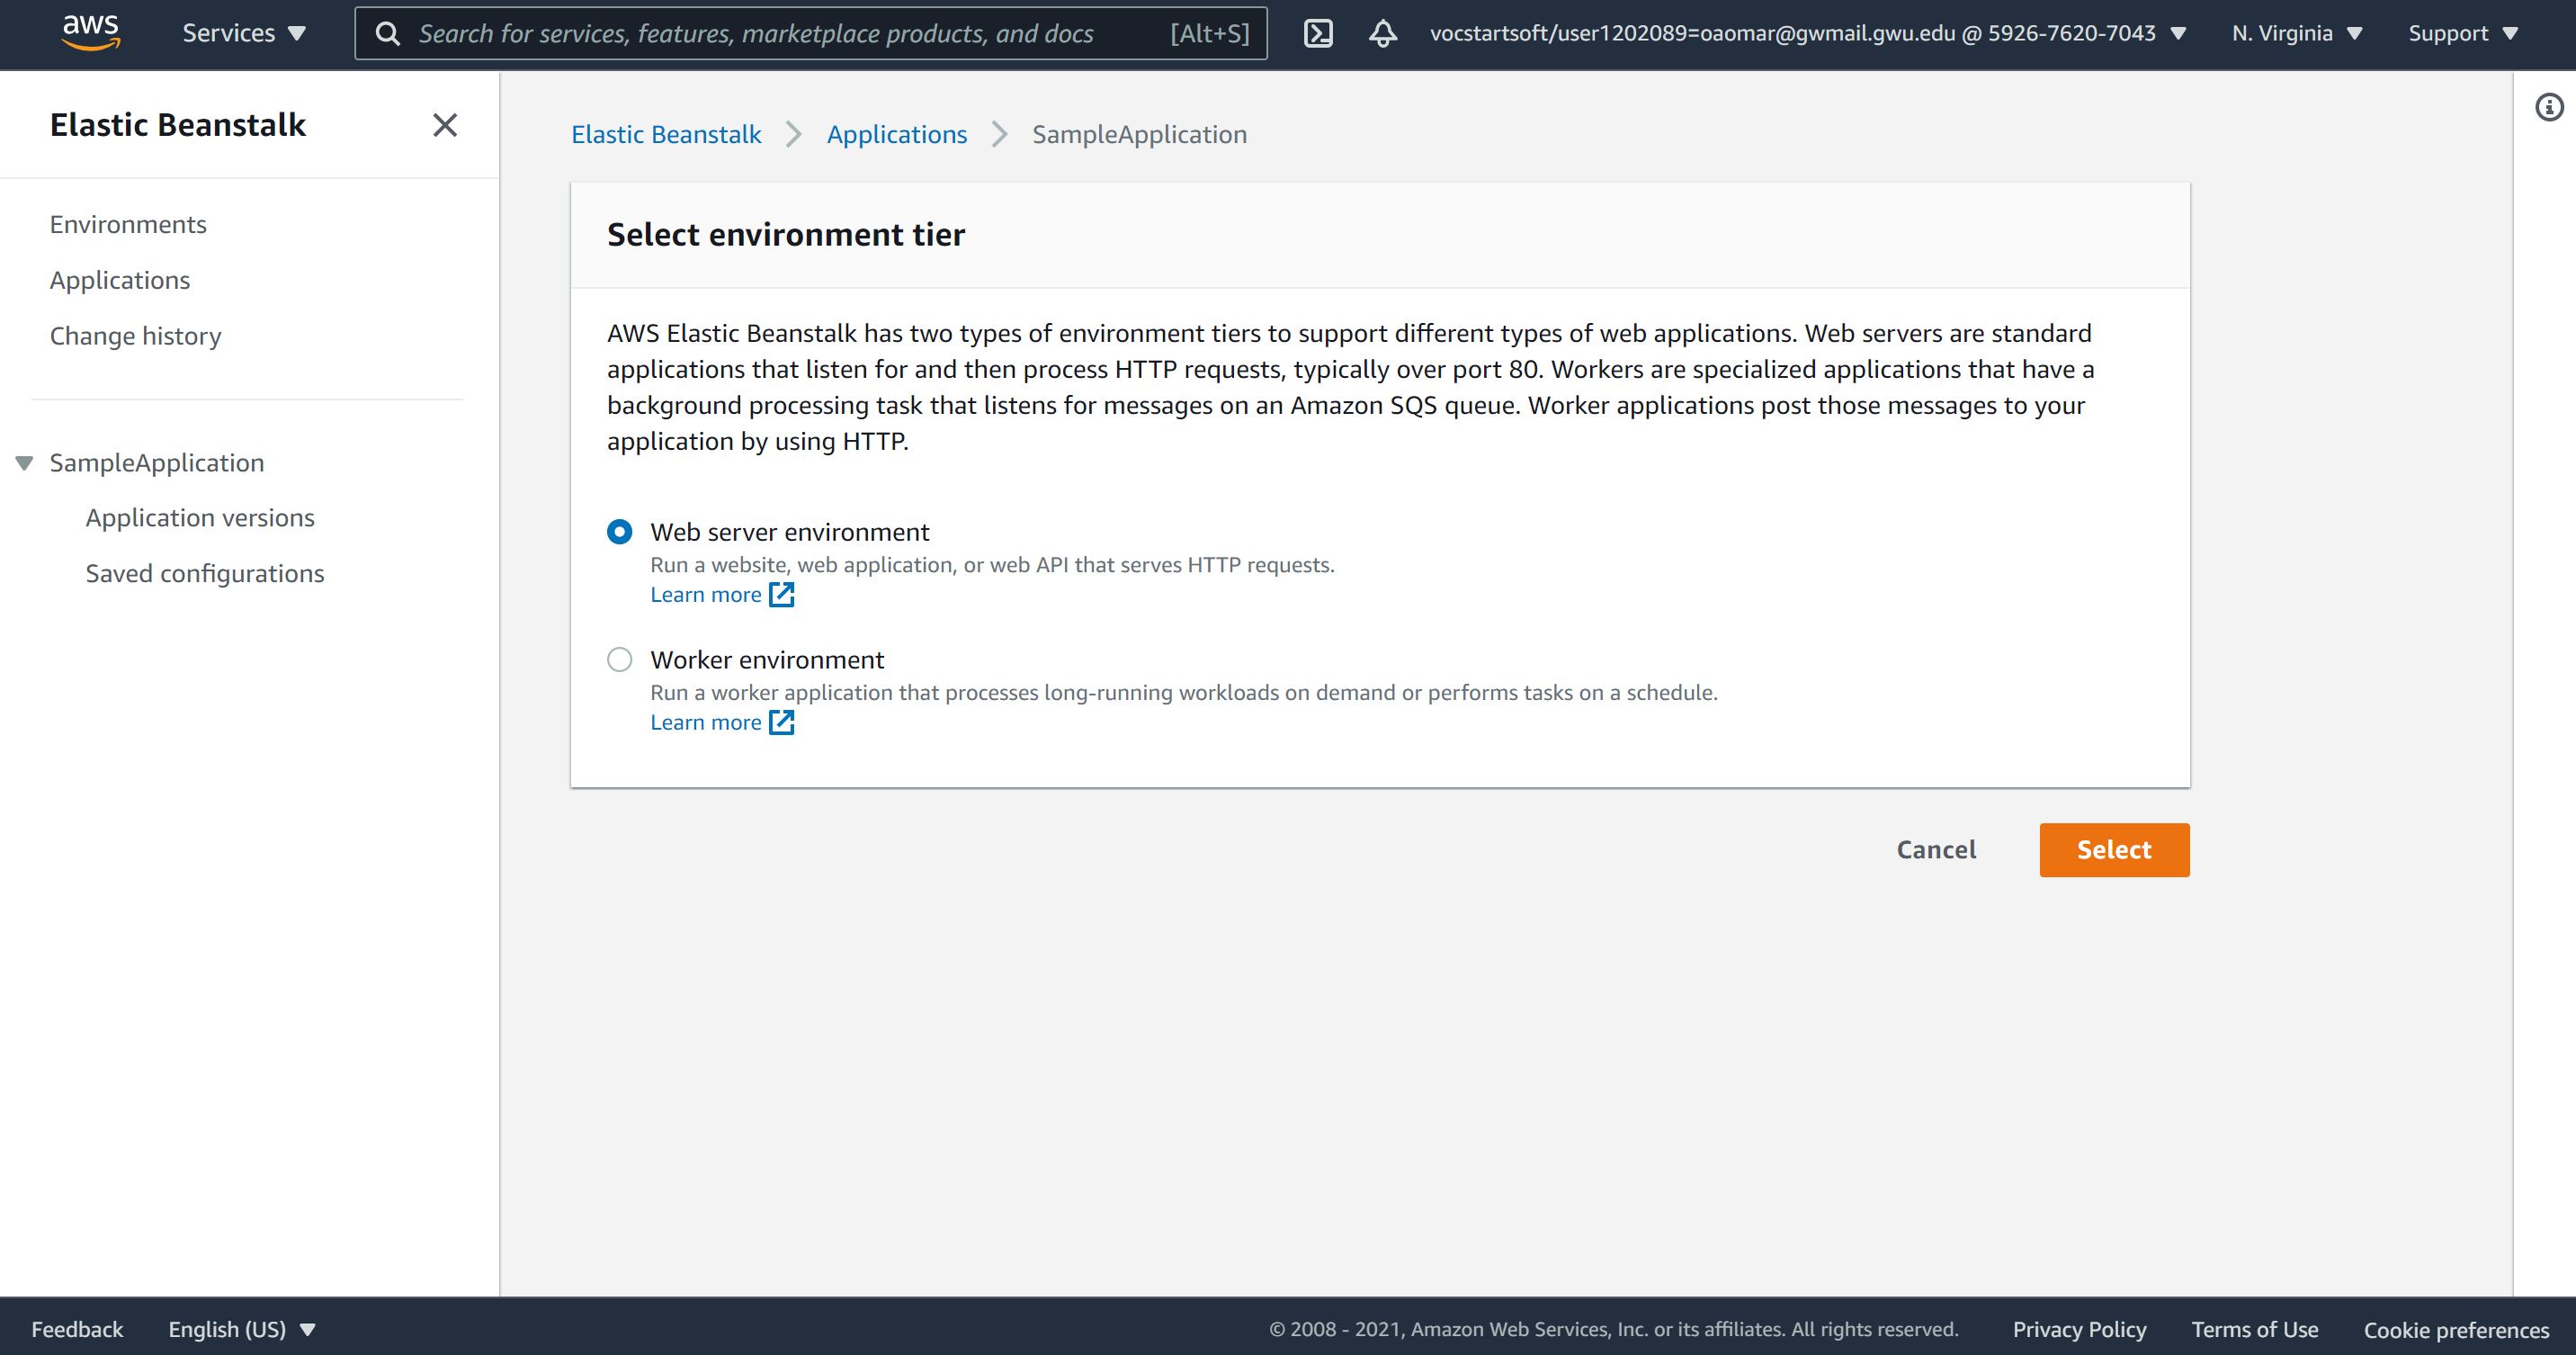This screenshot has height=1355, width=2576.
Task: Open the Terms of Use footer link
Action: coord(2255,1329)
